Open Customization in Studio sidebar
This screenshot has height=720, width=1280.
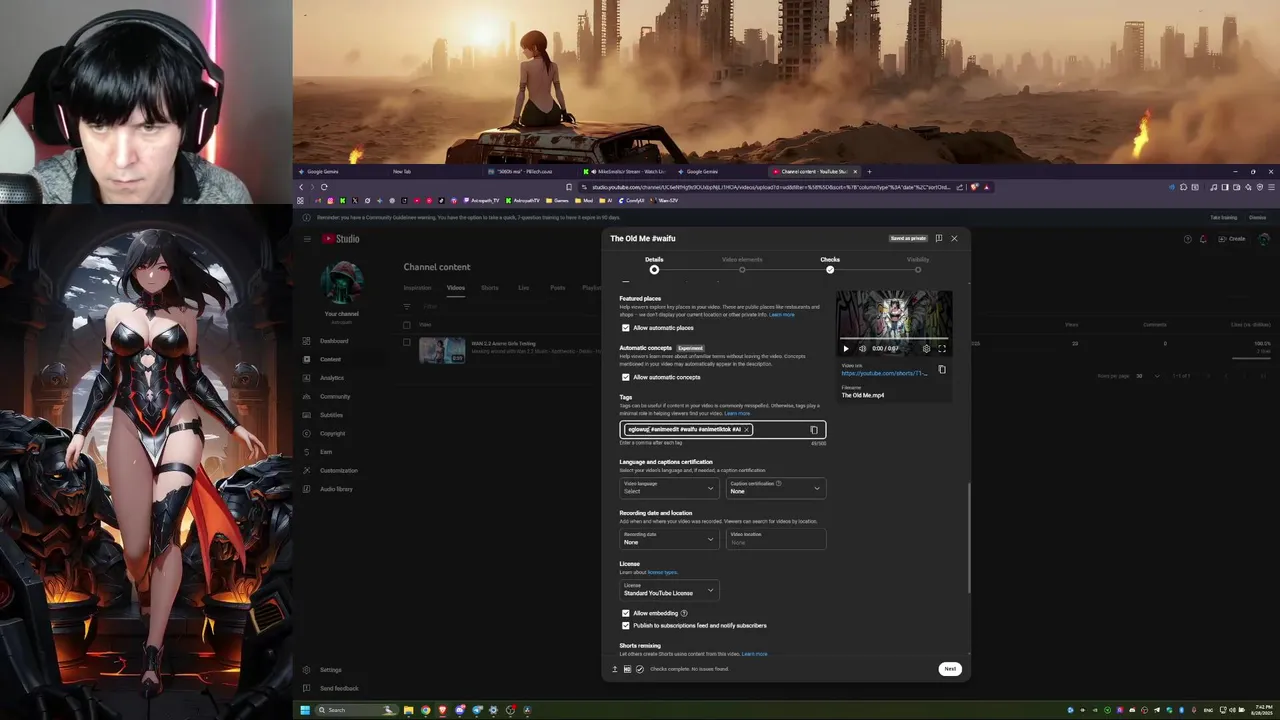coord(338,470)
